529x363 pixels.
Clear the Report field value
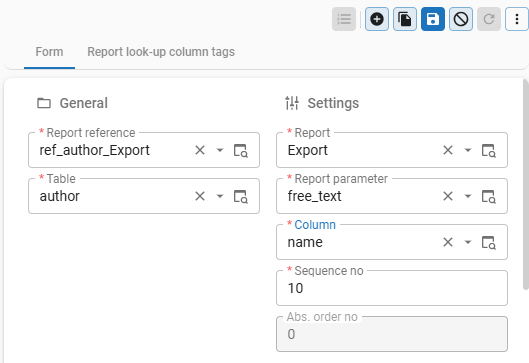448,150
